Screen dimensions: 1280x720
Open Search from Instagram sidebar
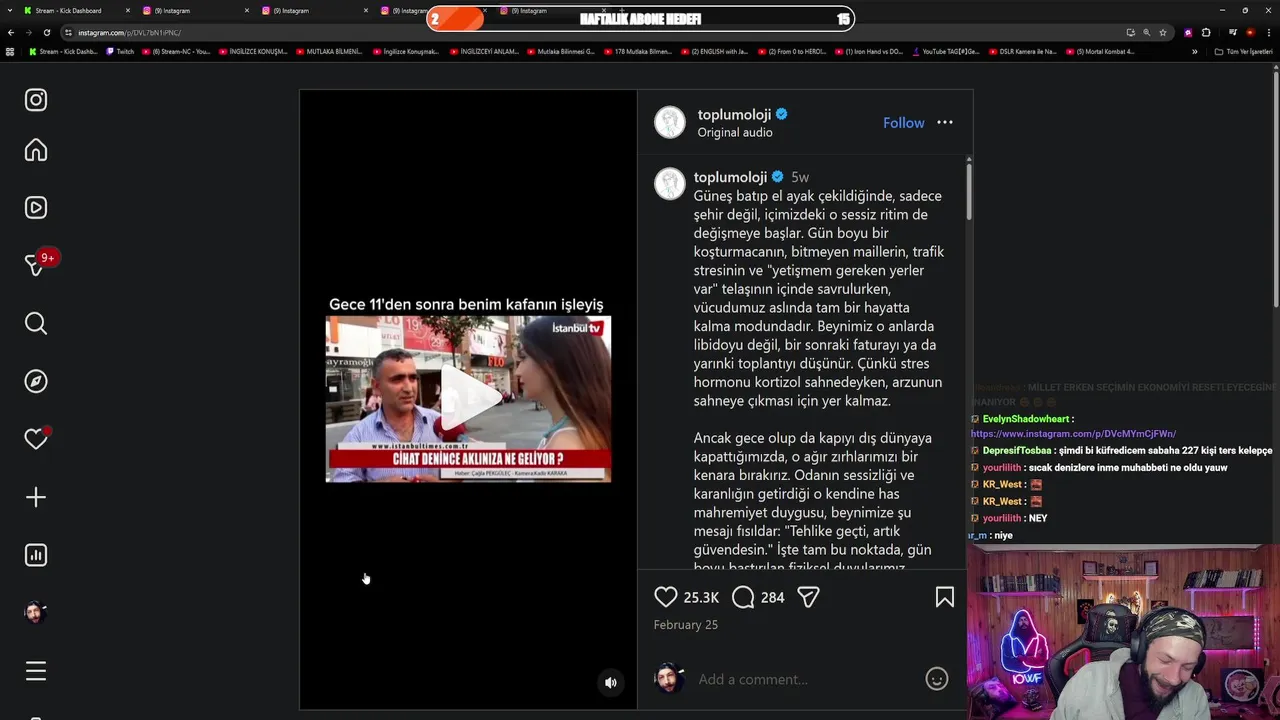pyautogui.click(x=36, y=323)
